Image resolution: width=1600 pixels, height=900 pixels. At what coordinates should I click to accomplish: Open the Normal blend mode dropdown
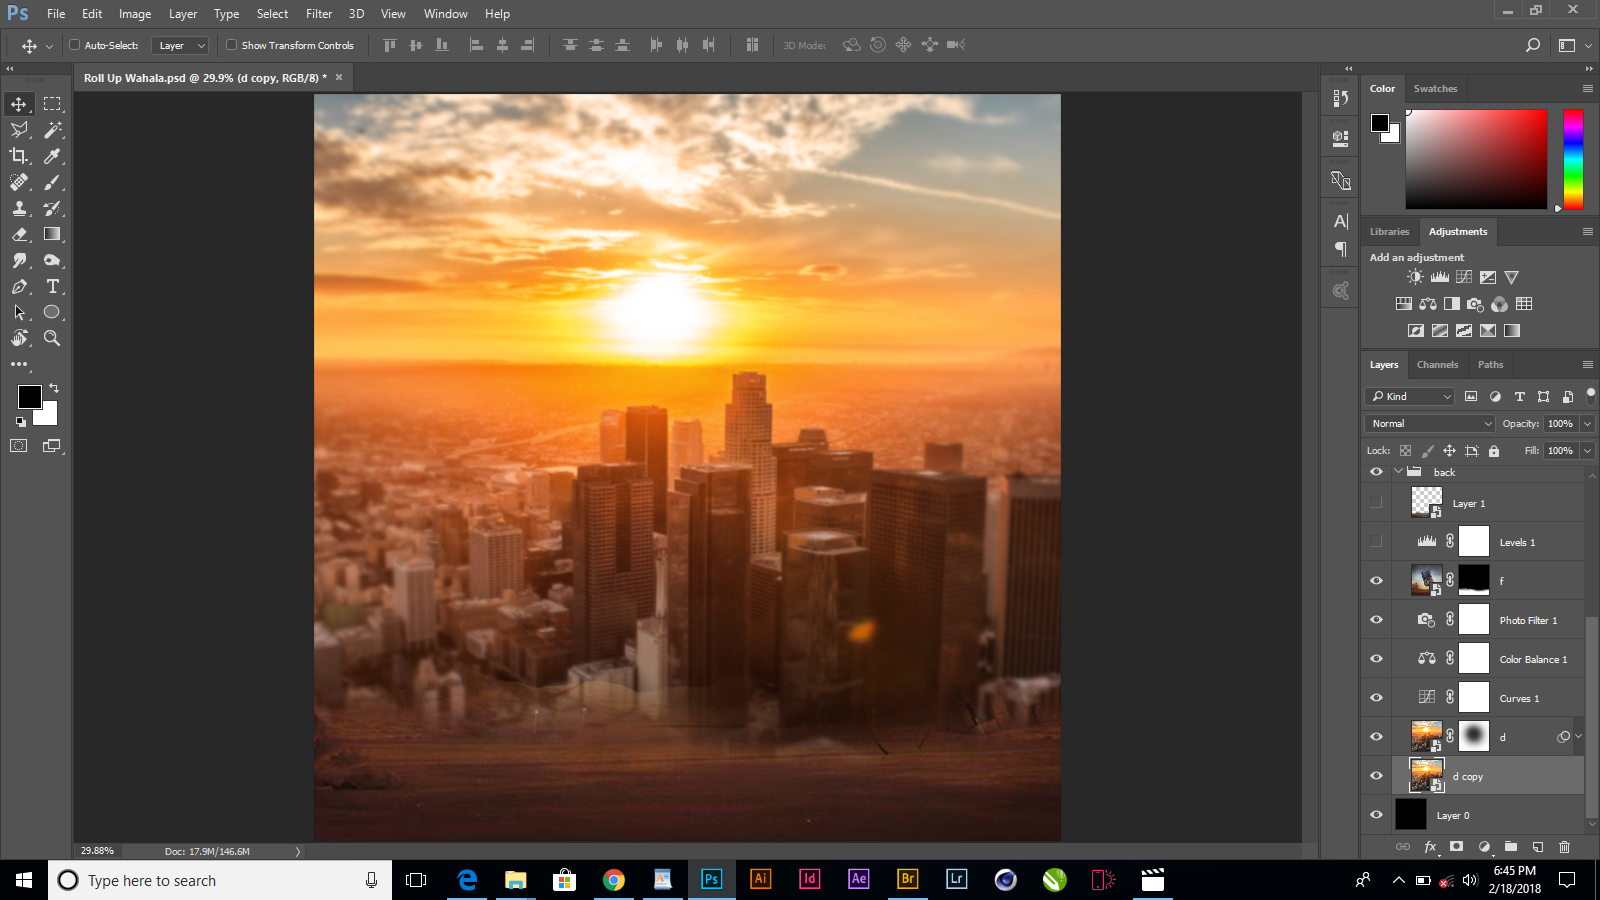pos(1430,424)
